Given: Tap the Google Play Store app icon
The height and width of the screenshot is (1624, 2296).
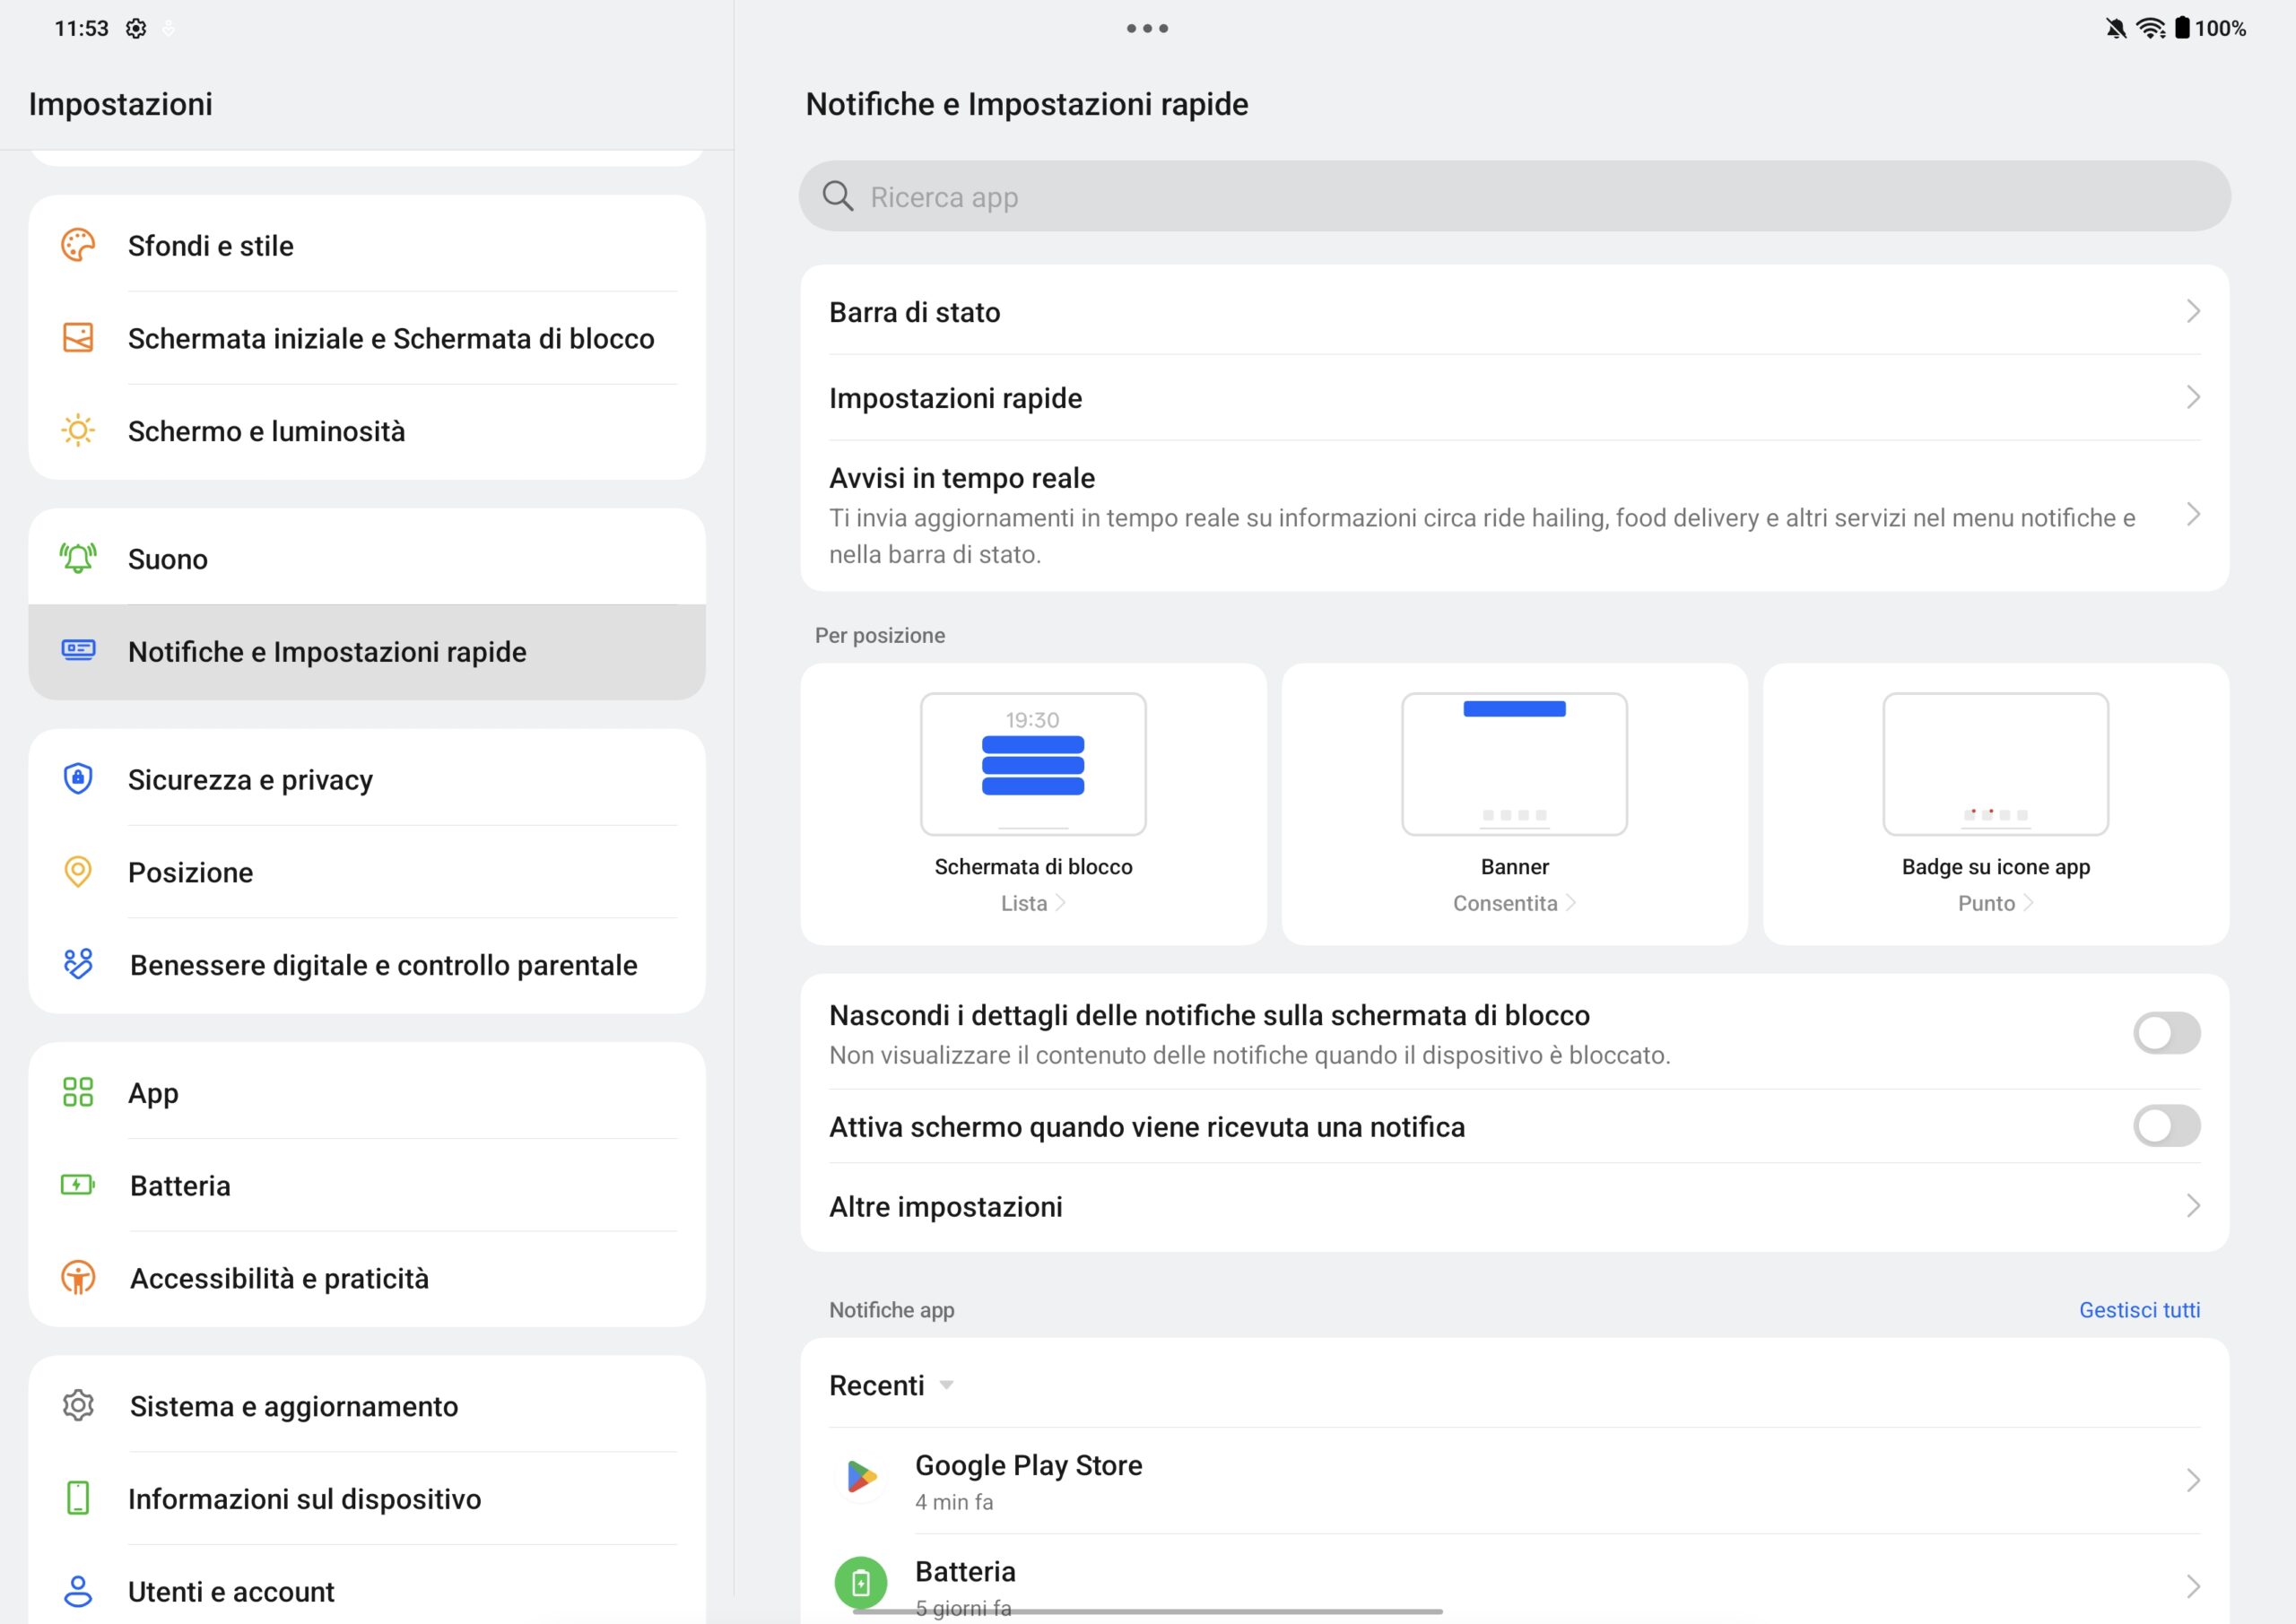Looking at the screenshot, I should click(x=861, y=1477).
